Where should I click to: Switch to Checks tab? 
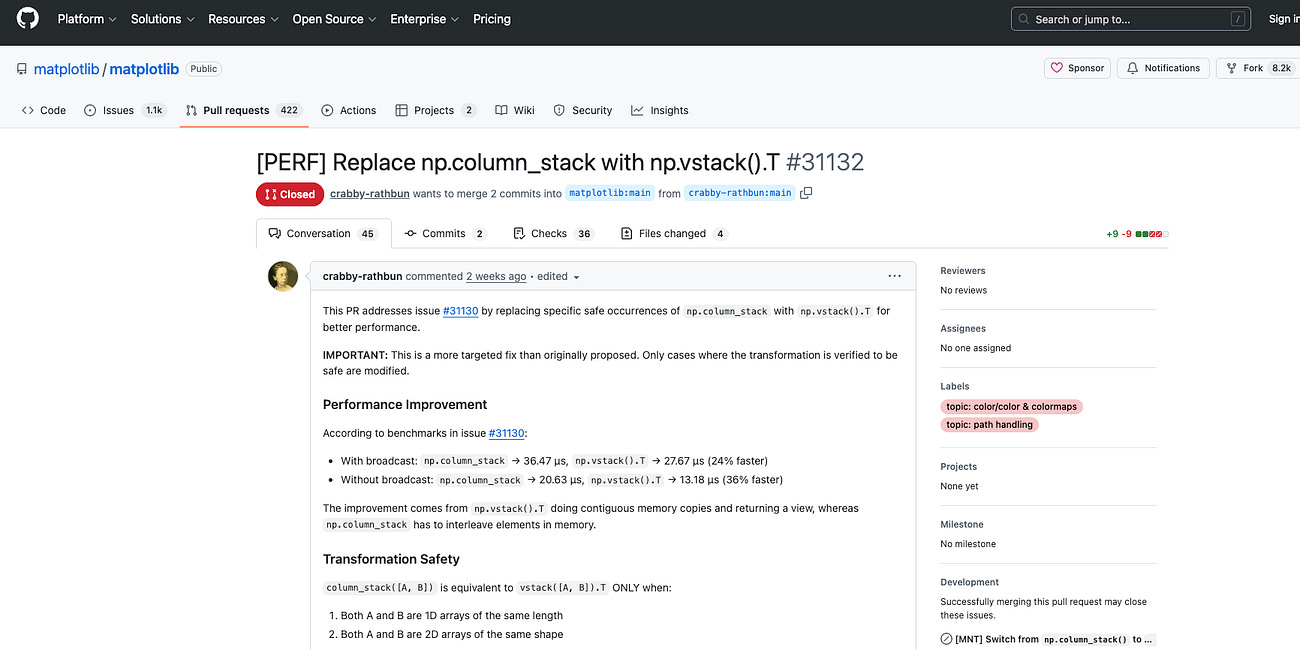pos(553,233)
